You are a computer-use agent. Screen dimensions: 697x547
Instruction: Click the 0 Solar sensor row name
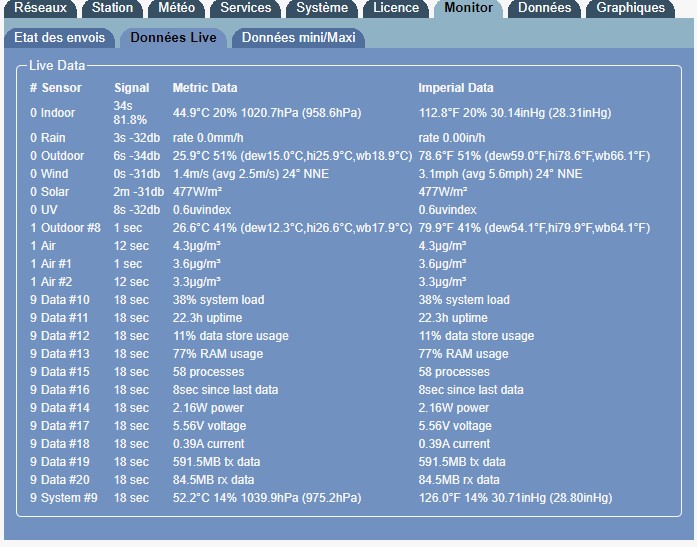click(50, 192)
